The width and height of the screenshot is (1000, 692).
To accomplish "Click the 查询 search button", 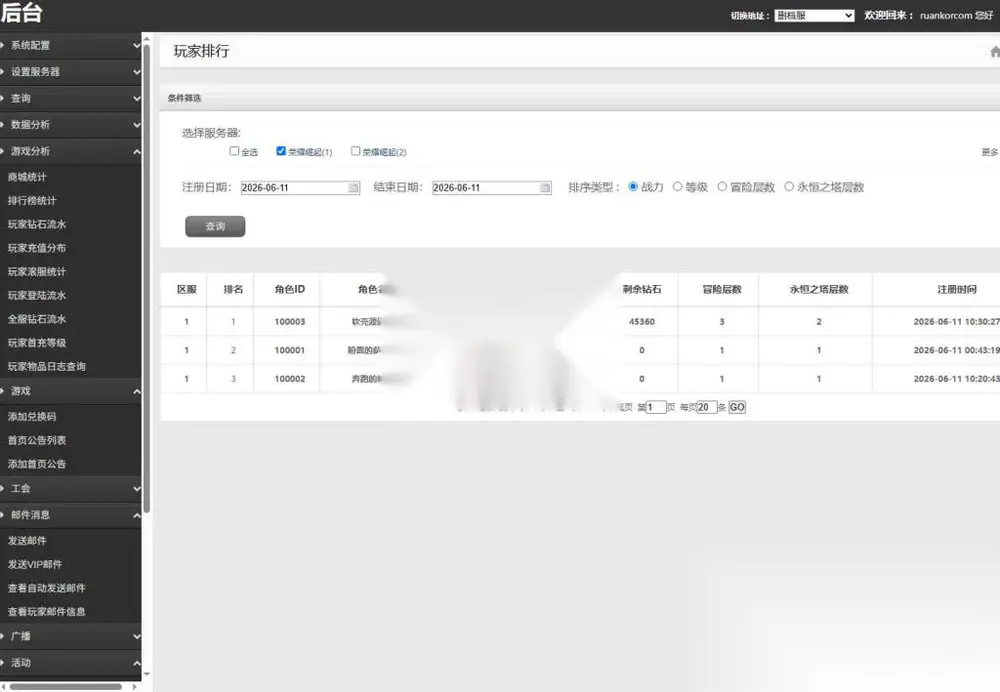I will pyautogui.click(x=215, y=226).
